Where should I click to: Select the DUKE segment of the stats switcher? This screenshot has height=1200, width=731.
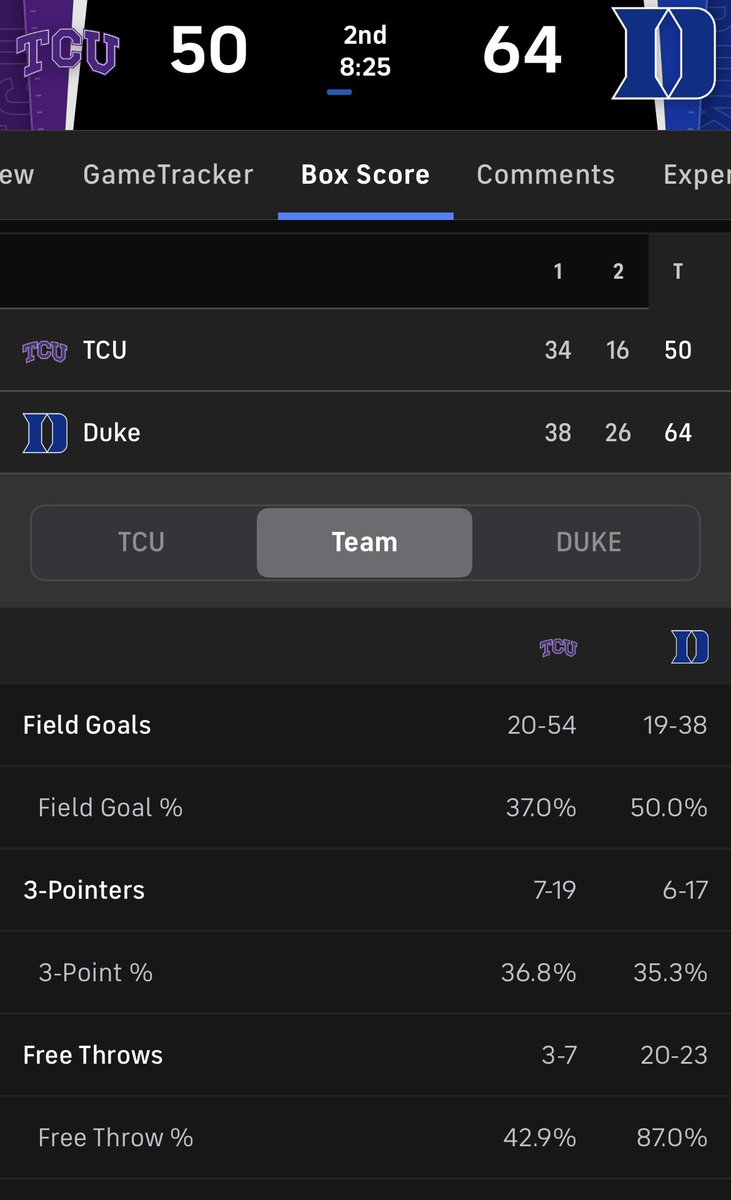pos(589,542)
